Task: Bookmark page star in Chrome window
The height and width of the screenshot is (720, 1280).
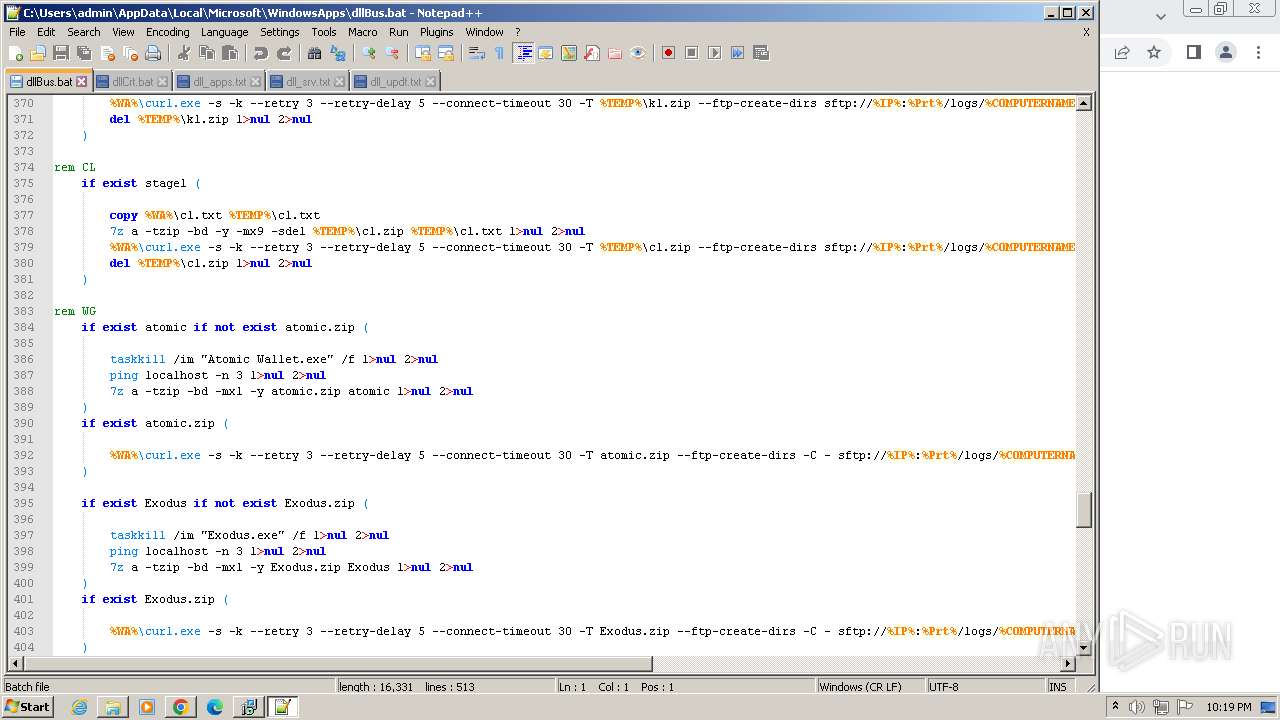Action: pyautogui.click(x=1154, y=52)
